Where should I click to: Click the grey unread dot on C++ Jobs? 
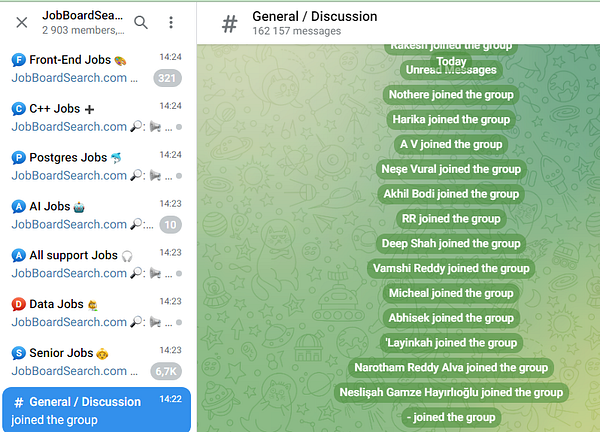(179, 127)
